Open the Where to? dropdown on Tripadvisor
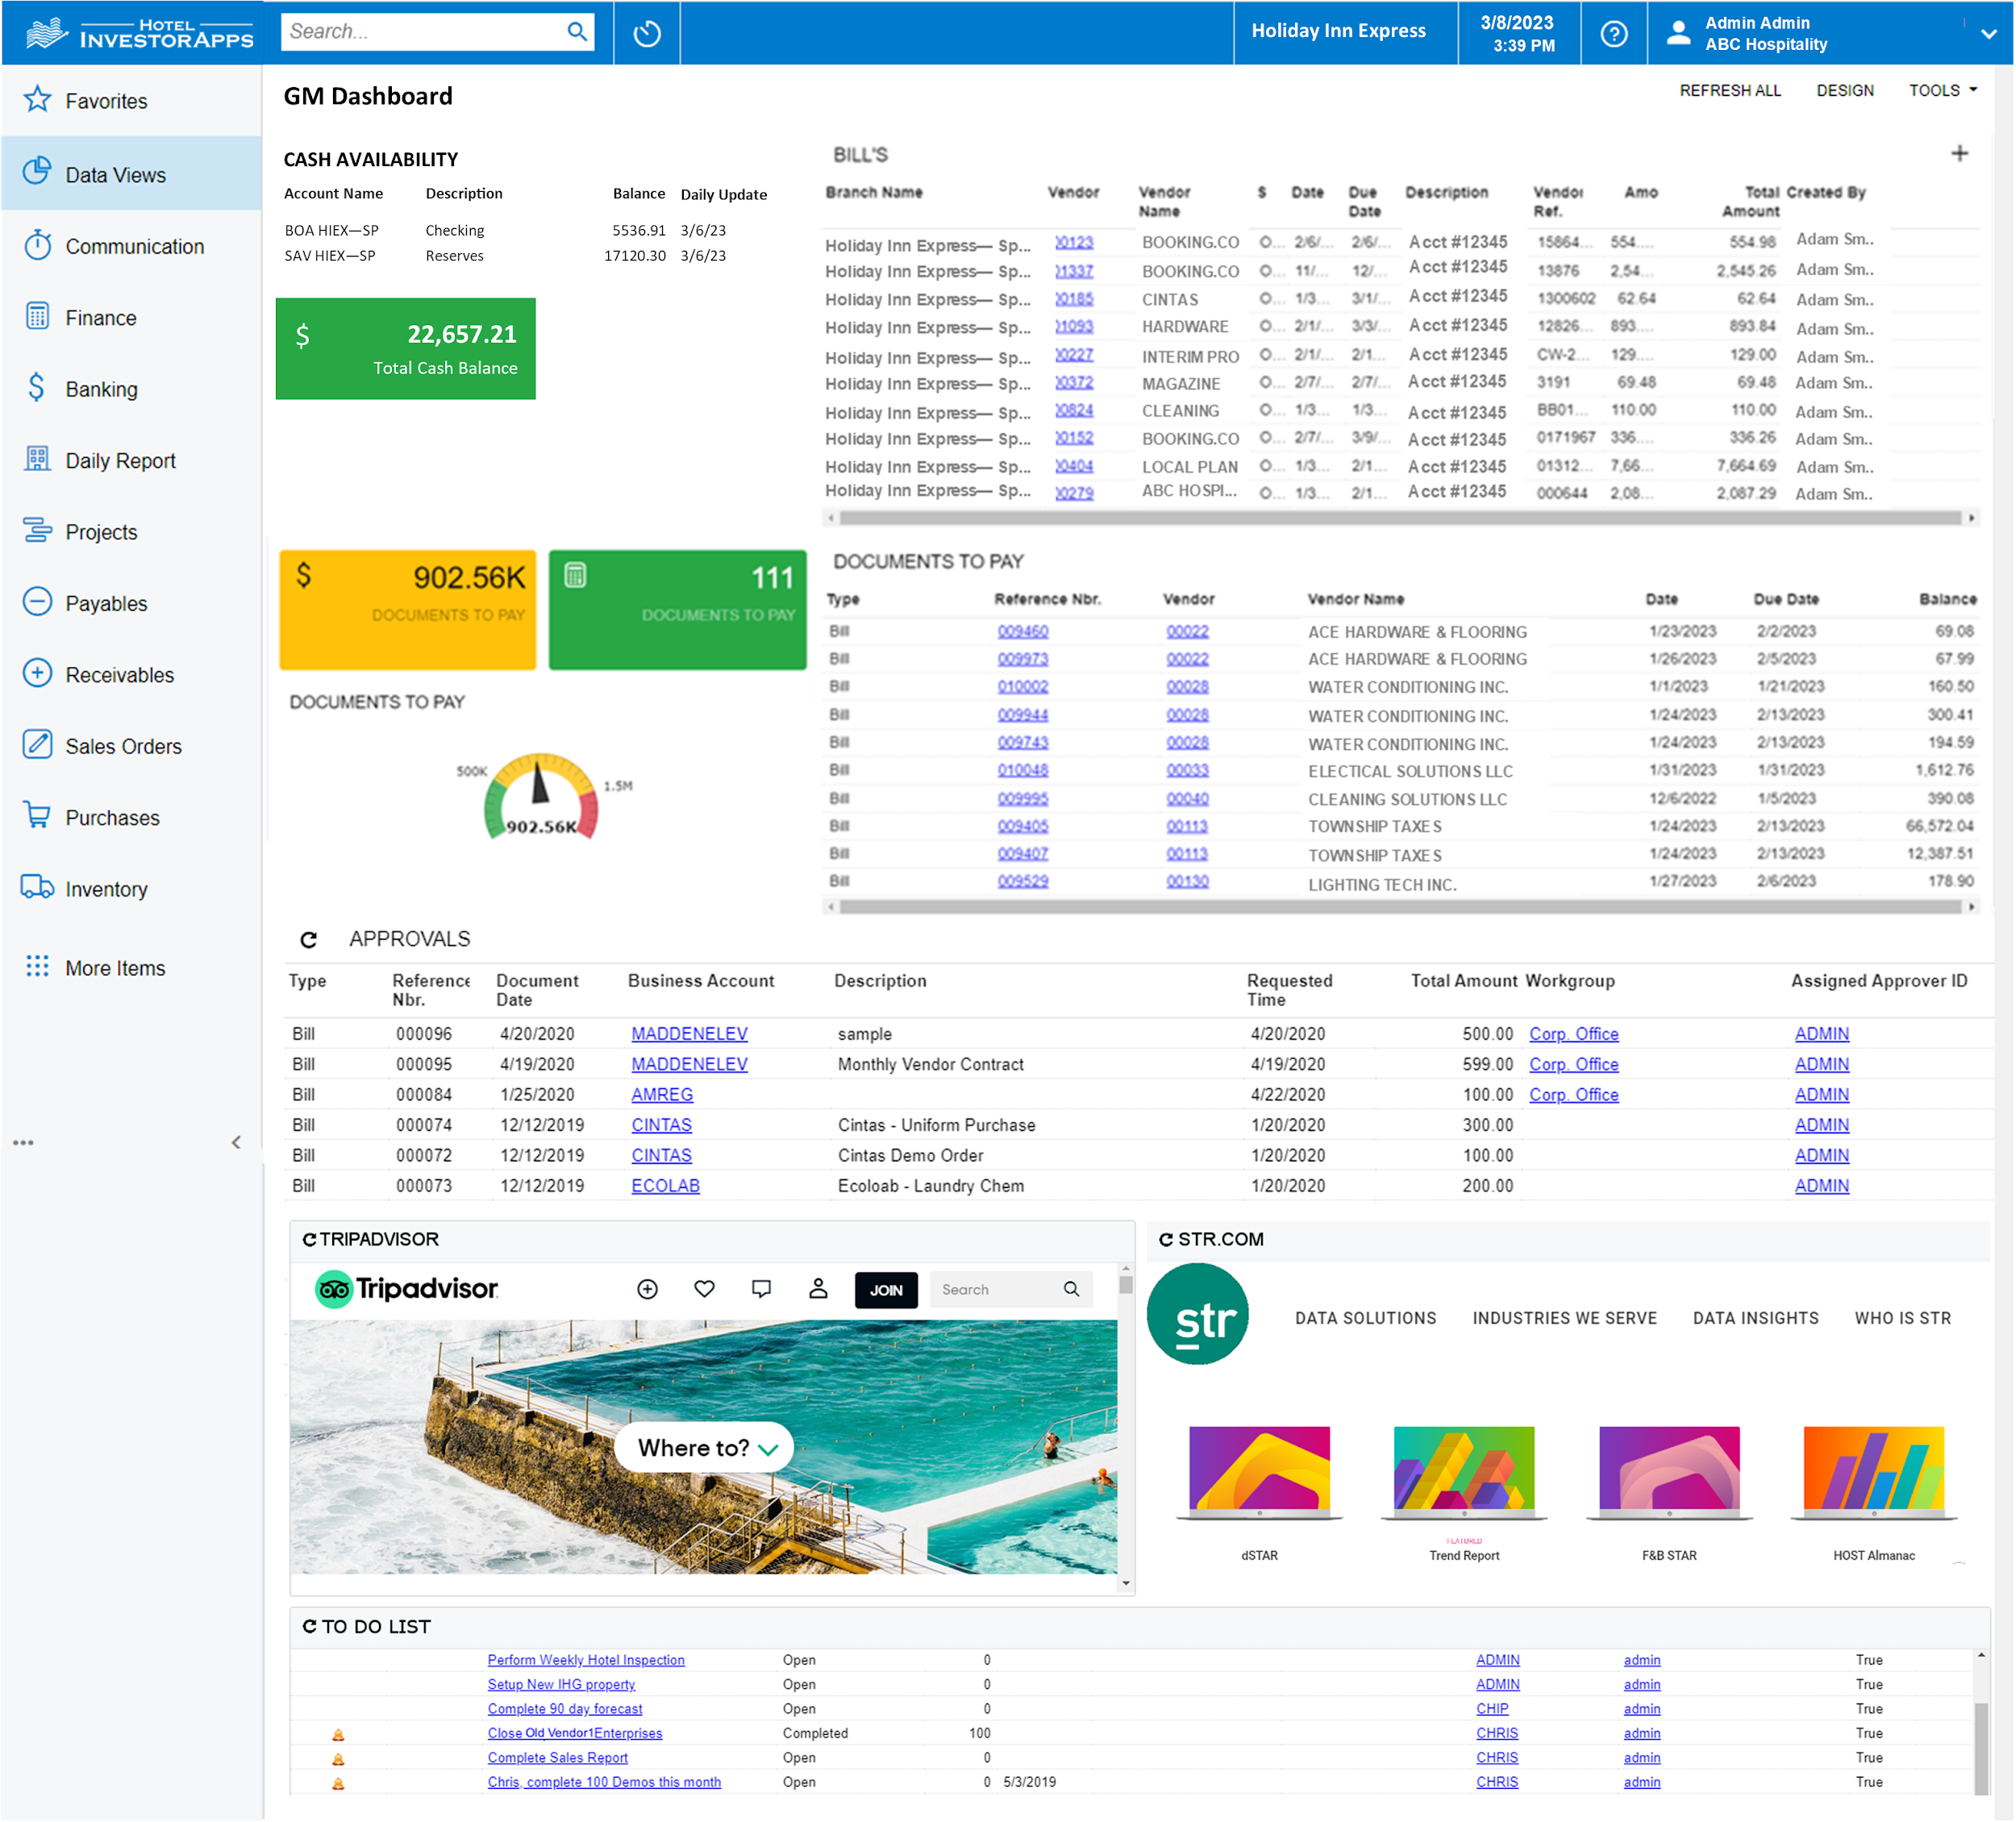2016x1822 pixels. click(x=706, y=1448)
